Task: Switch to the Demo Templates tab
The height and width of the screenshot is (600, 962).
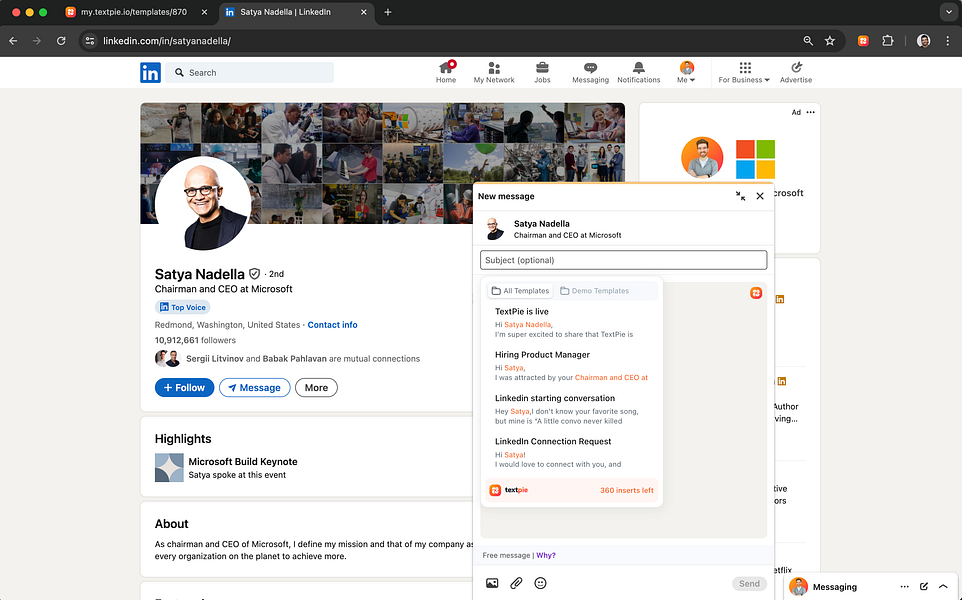Action: (599, 290)
